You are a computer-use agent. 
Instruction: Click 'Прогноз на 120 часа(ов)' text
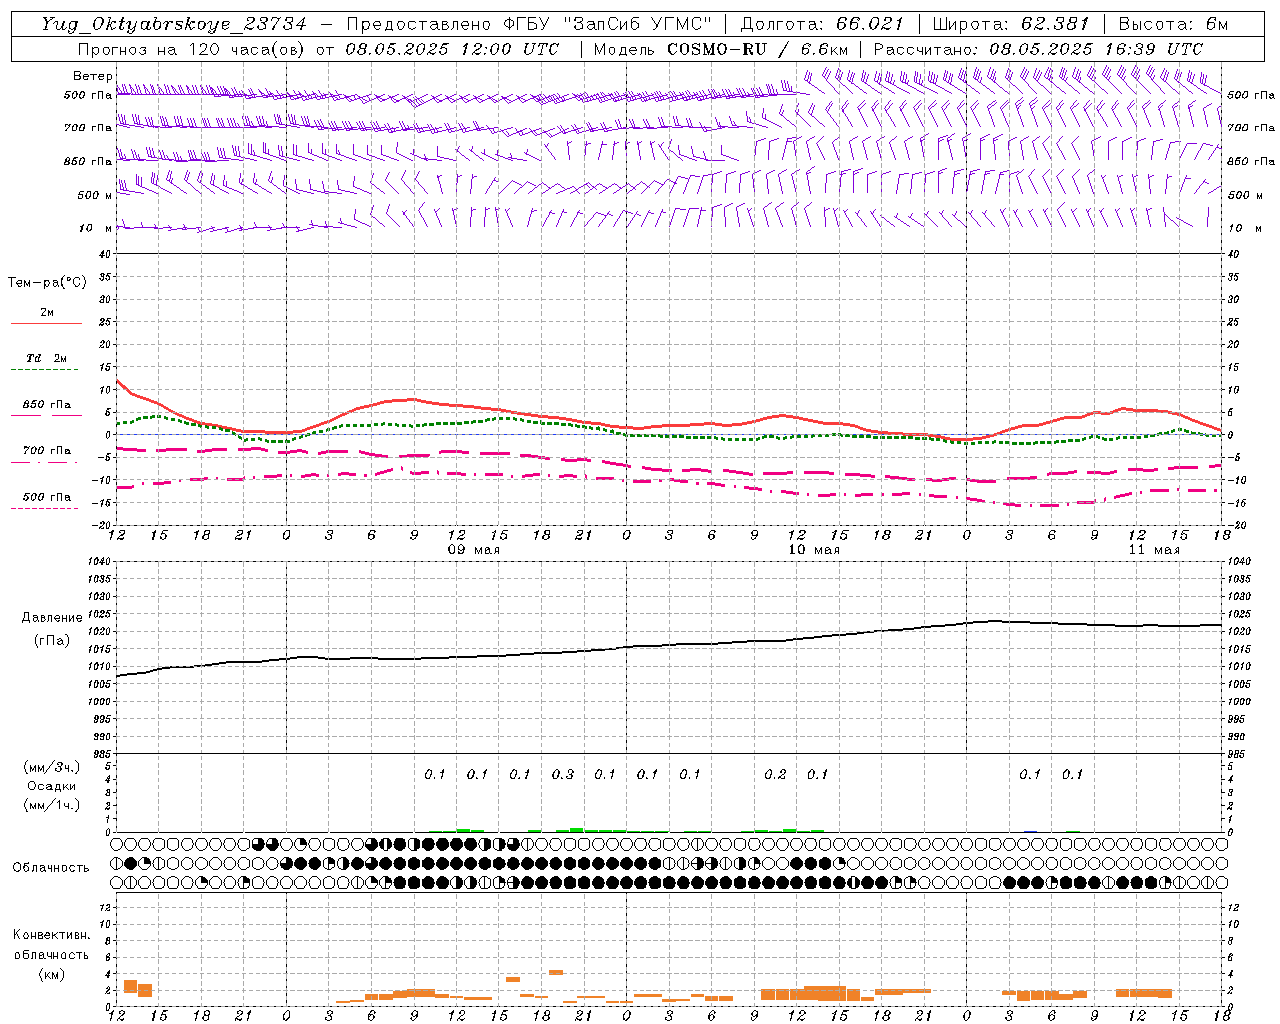pos(192,49)
